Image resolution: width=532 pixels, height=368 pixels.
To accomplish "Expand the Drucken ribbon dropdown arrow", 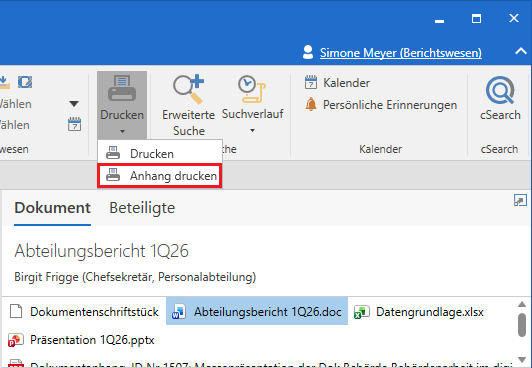I will [122, 131].
